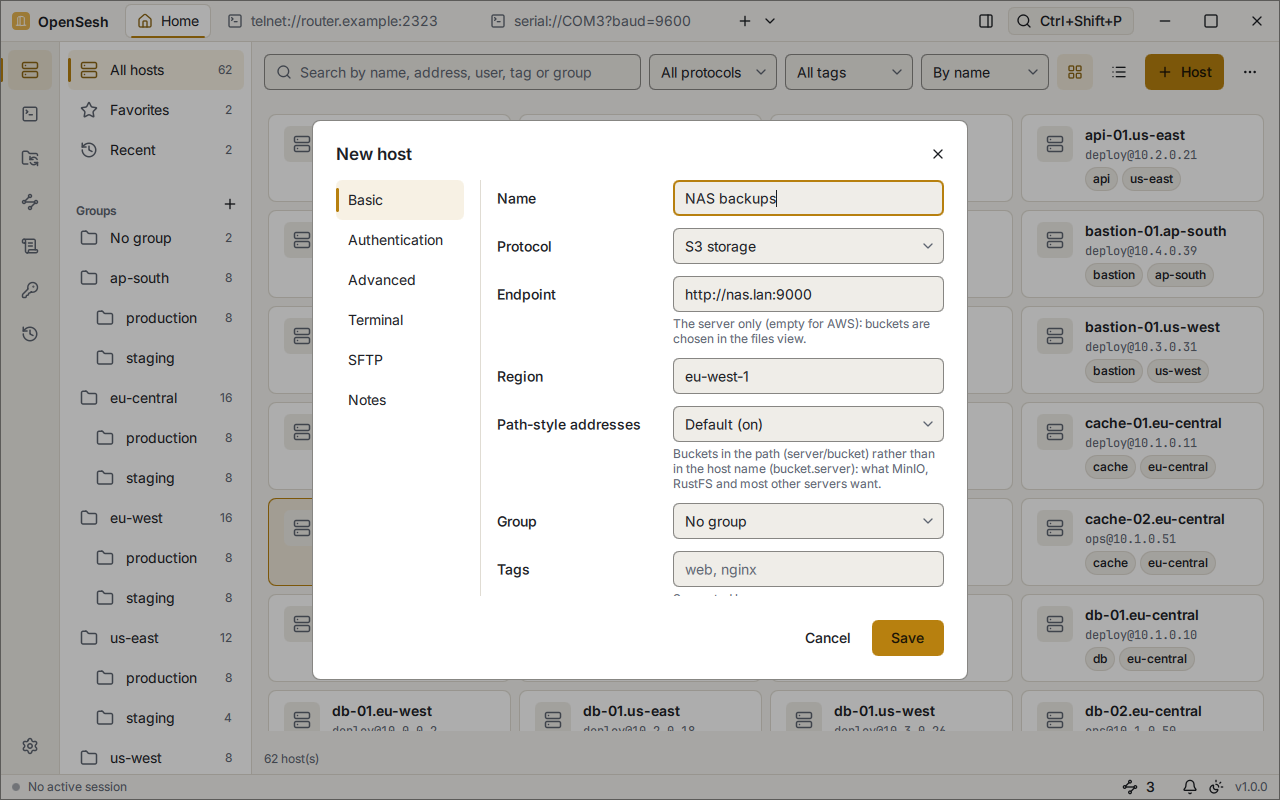The height and width of the screenshot is (800, 1280).
Task: Switch to the Home tab
Action: [168, 21]
